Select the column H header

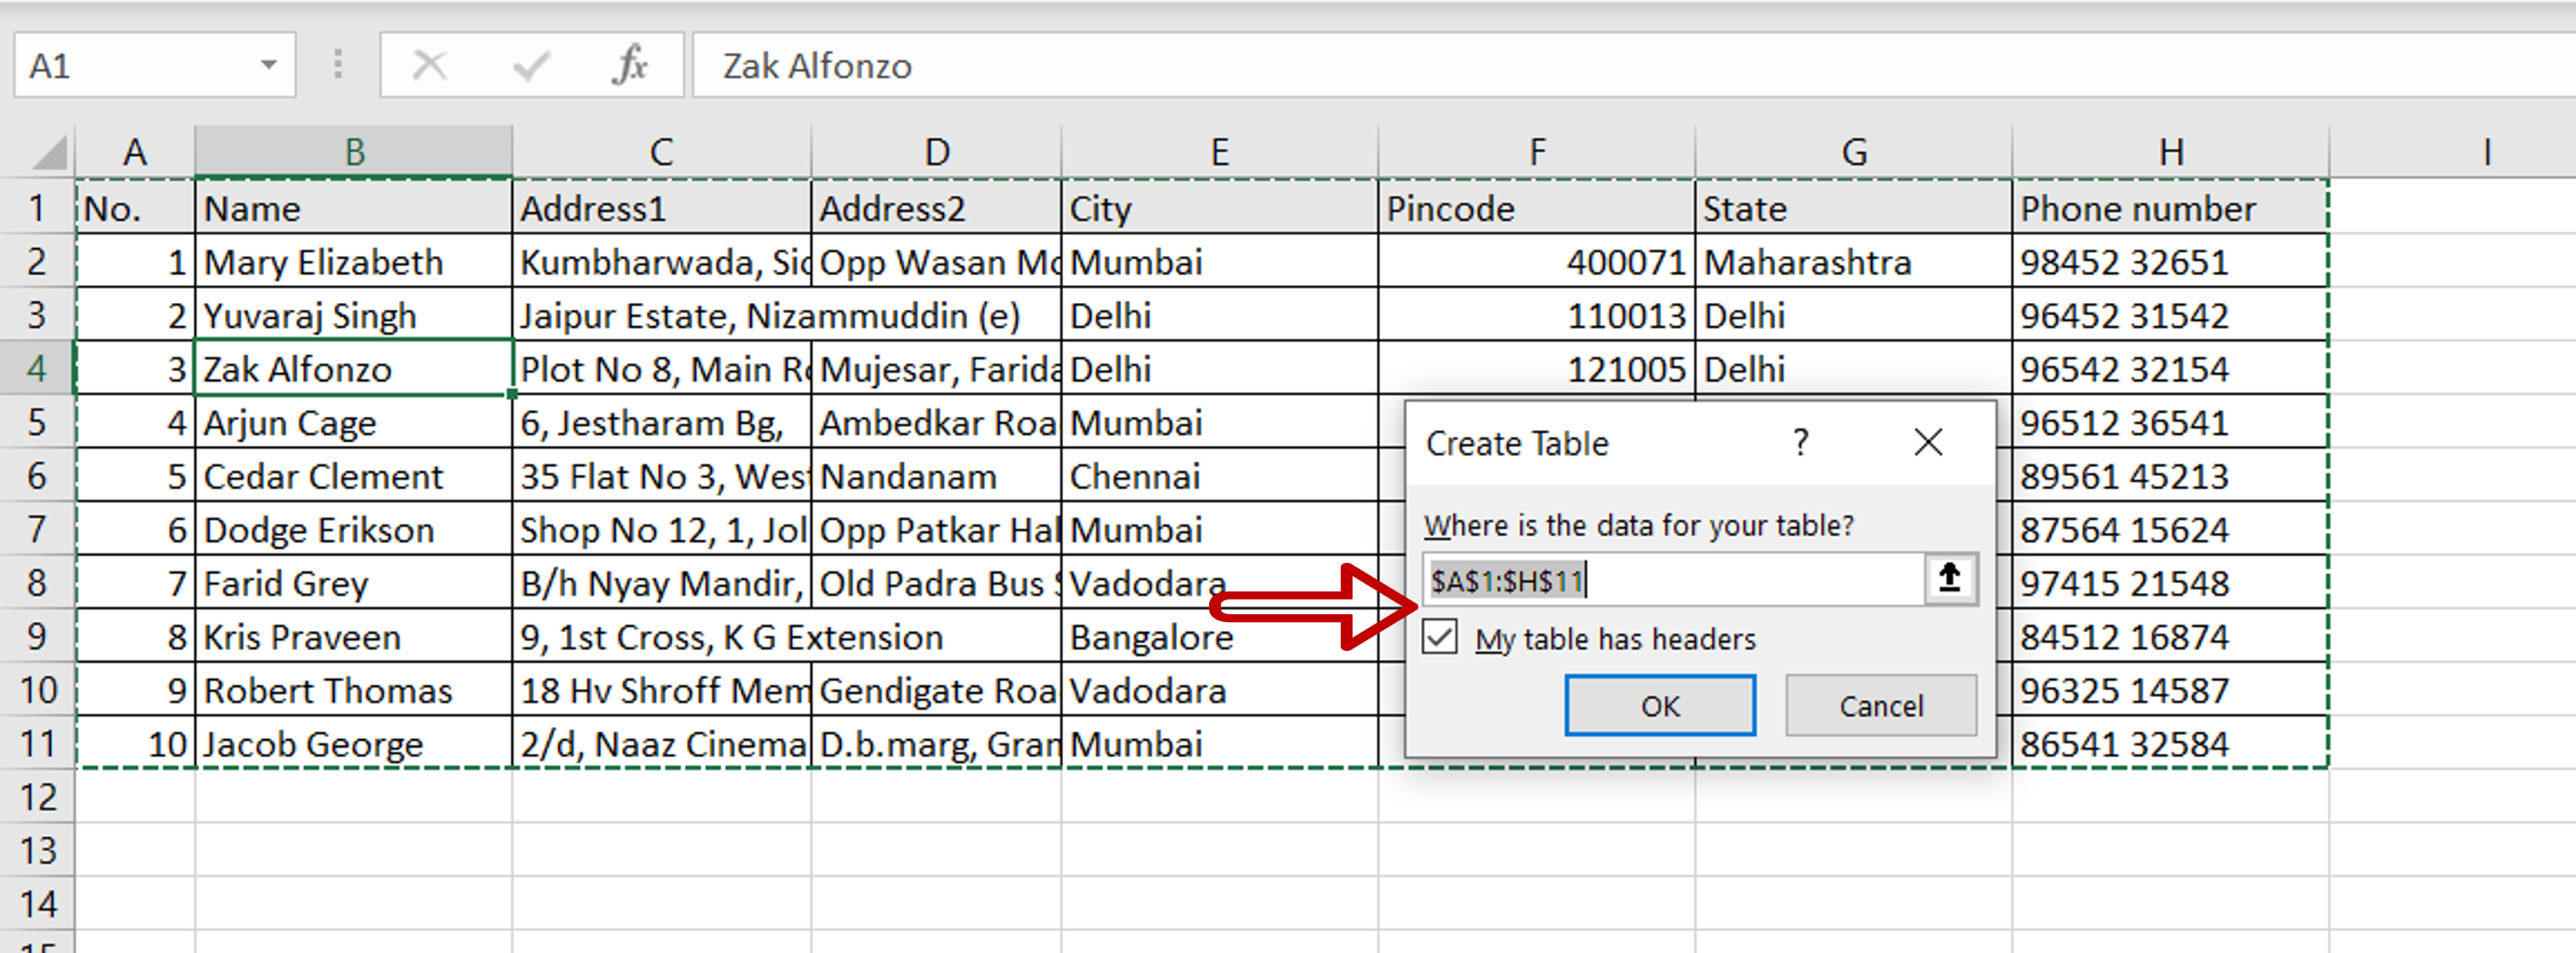[2172, 151]
